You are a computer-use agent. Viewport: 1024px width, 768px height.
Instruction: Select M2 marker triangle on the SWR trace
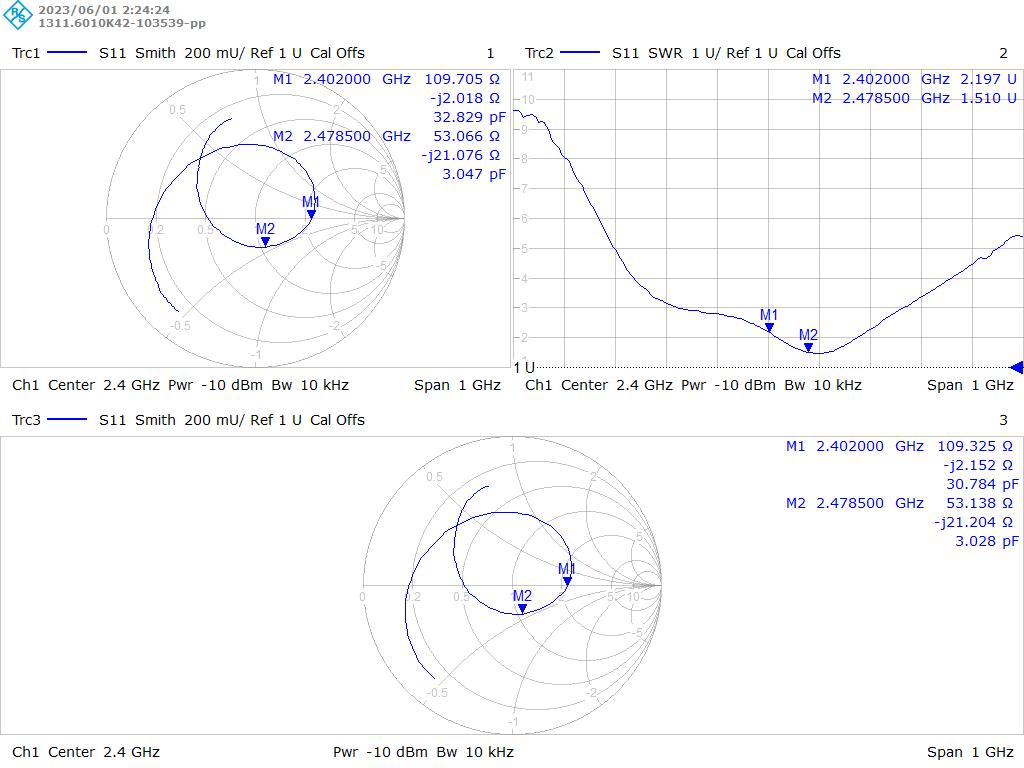[808, 347]
